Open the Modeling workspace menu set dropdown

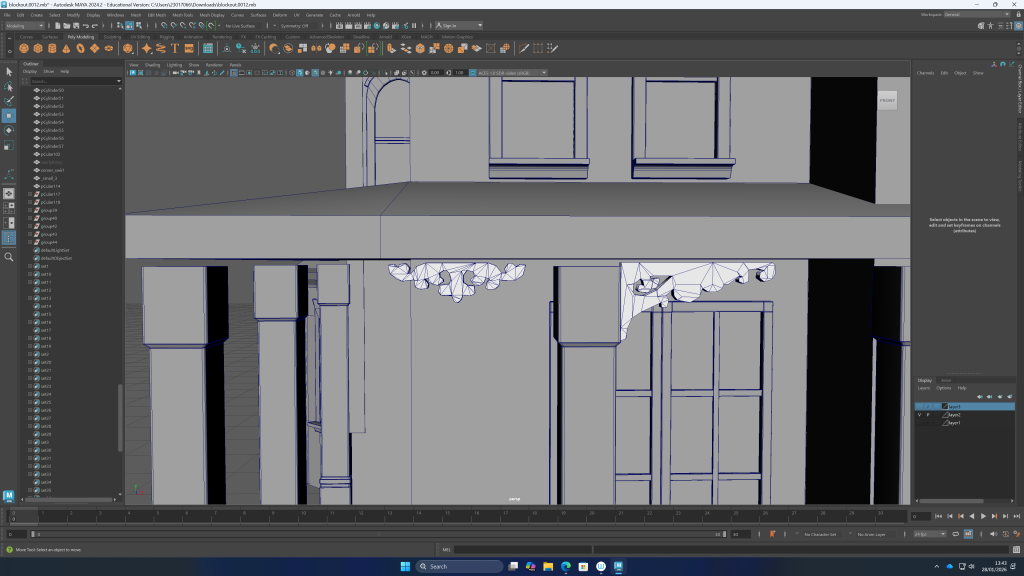[x=24, y=26]
